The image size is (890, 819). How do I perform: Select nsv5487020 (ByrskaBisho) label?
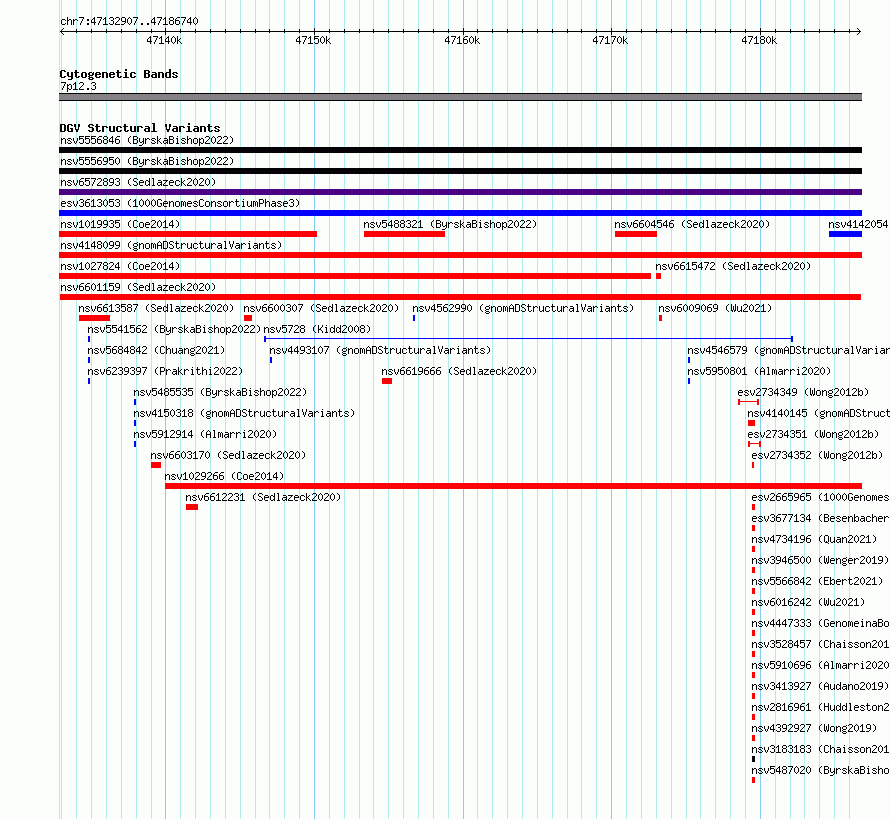[x=820, y=770]
